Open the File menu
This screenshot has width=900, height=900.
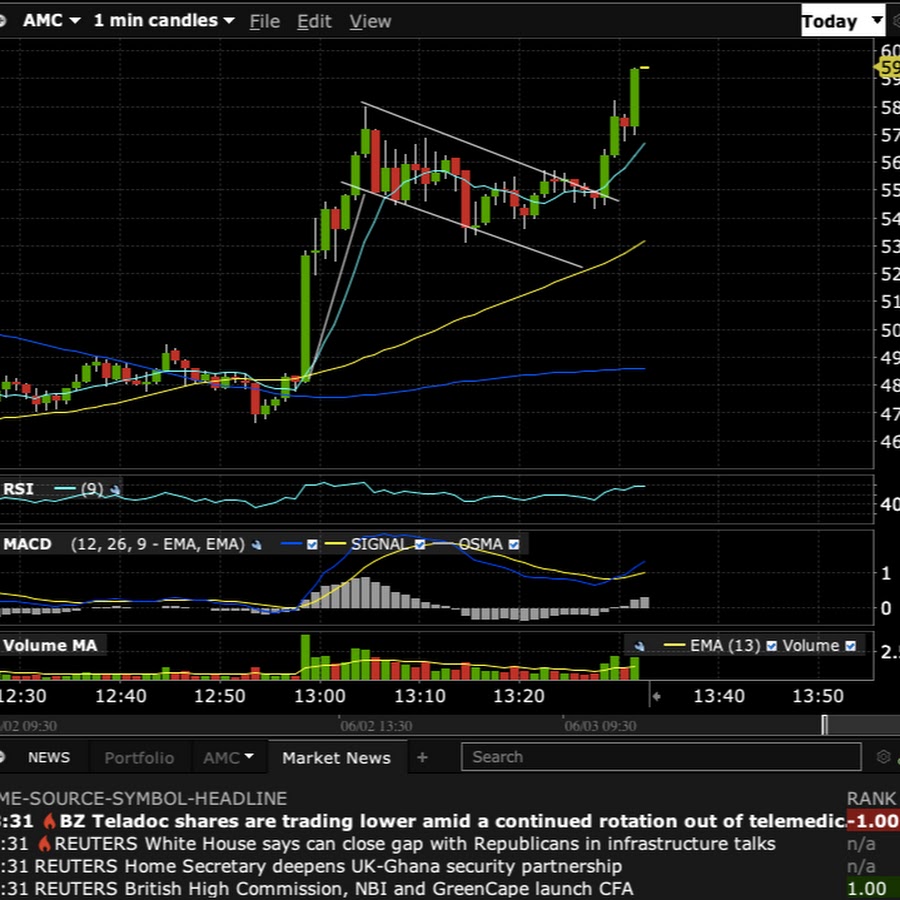pos(264,21)
